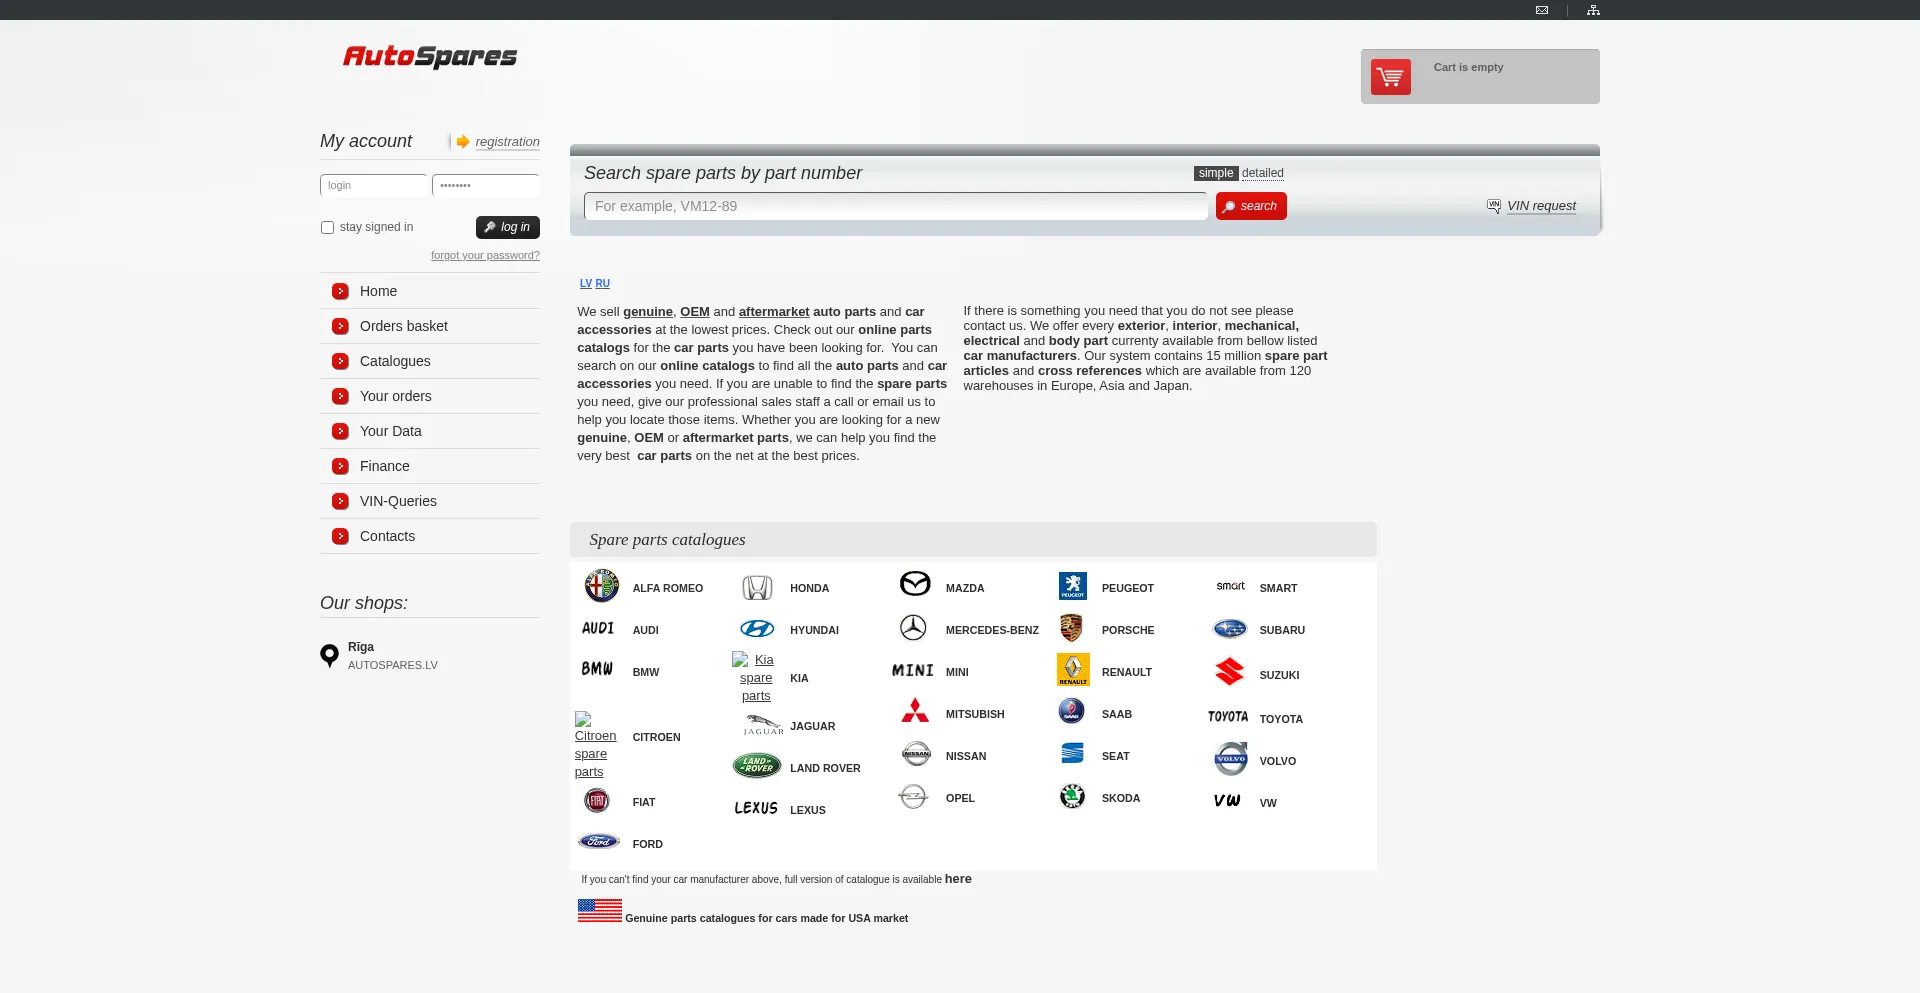Switch language to RU

[602, 284]
